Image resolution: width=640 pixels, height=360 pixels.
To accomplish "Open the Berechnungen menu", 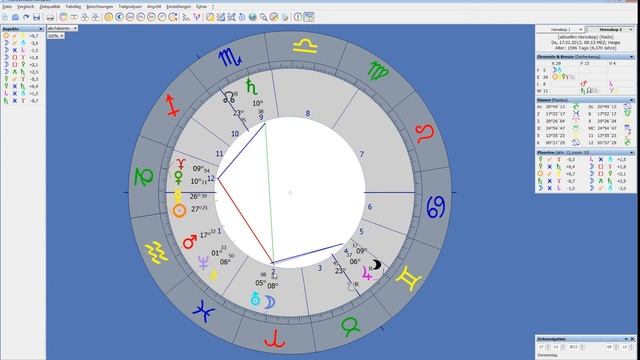I will coord(100,7).
